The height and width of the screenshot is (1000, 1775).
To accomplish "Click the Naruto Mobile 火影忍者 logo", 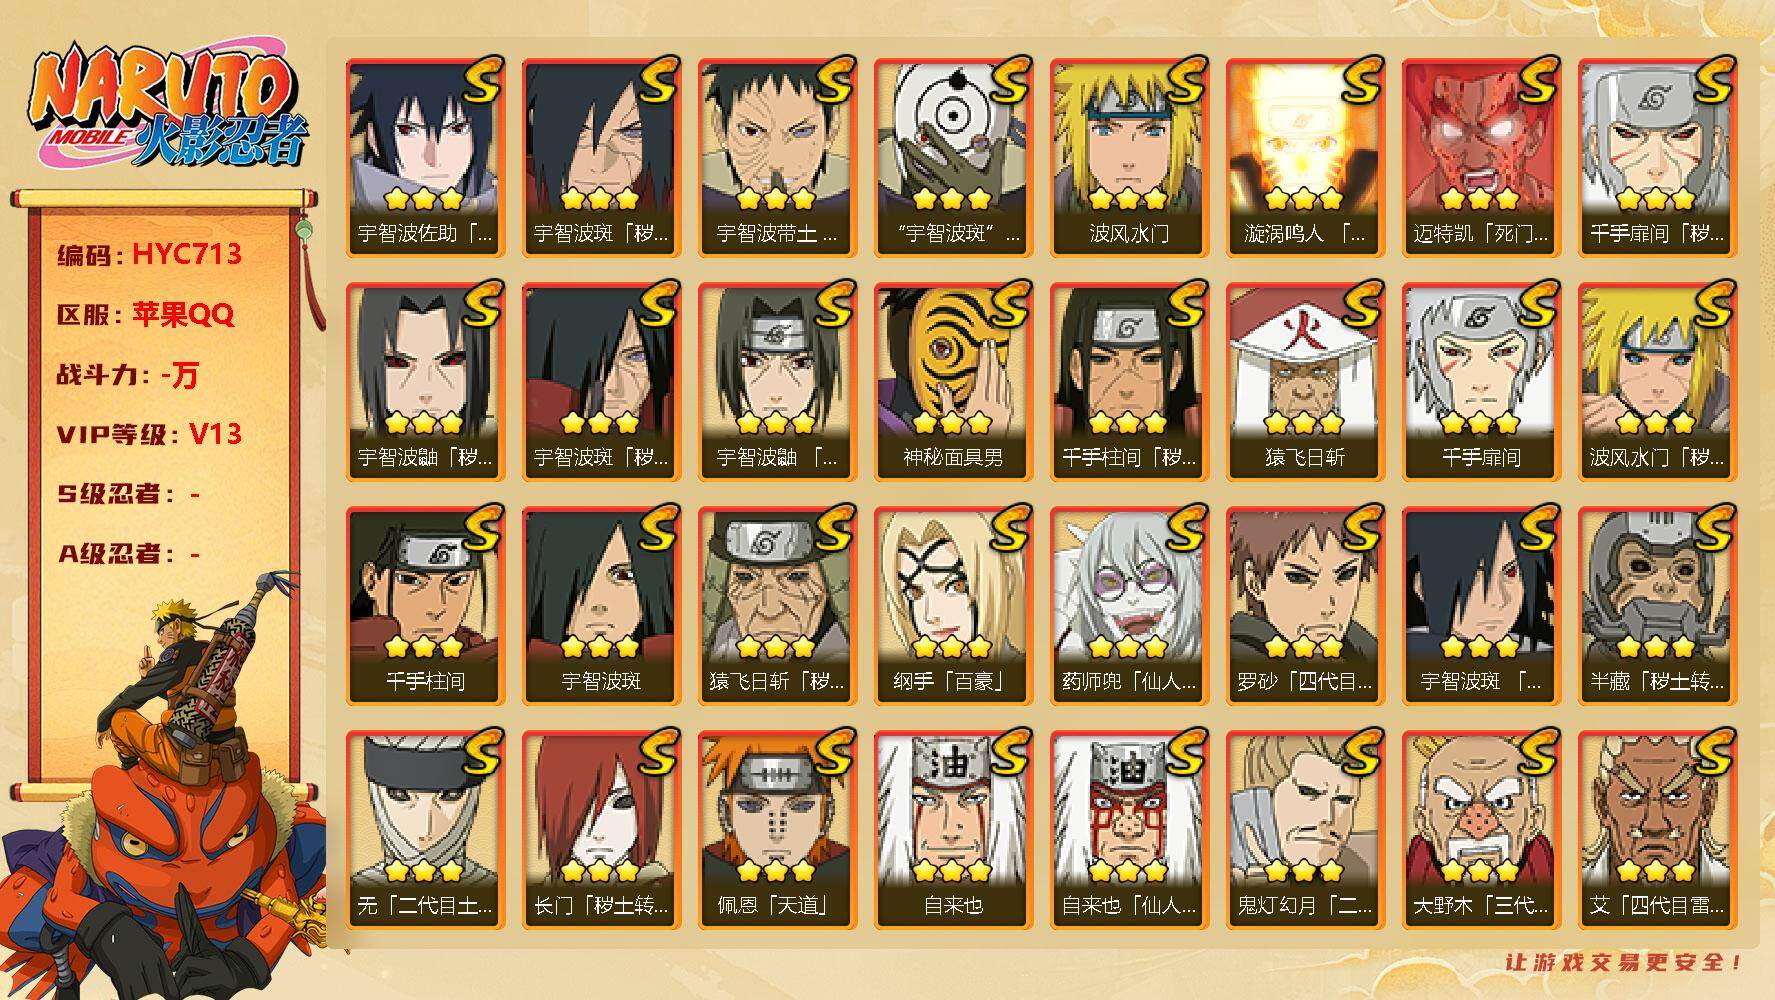I will 166,107.
